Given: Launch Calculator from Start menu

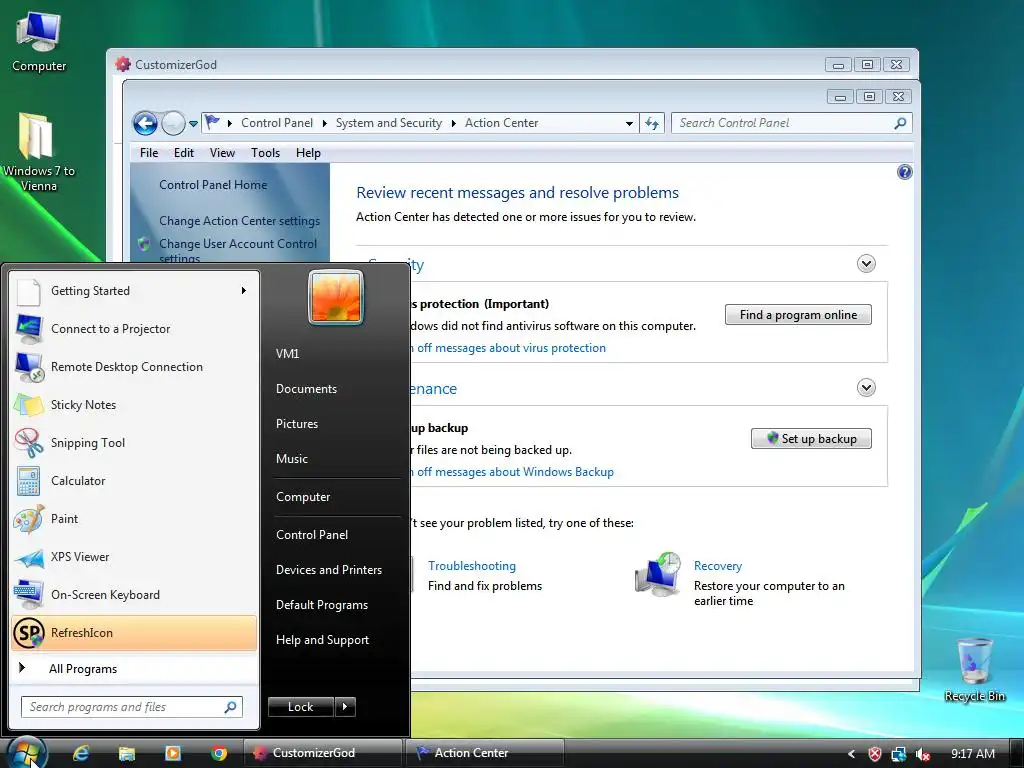Looking at the screenshot, I should click(x=134, y=481).
